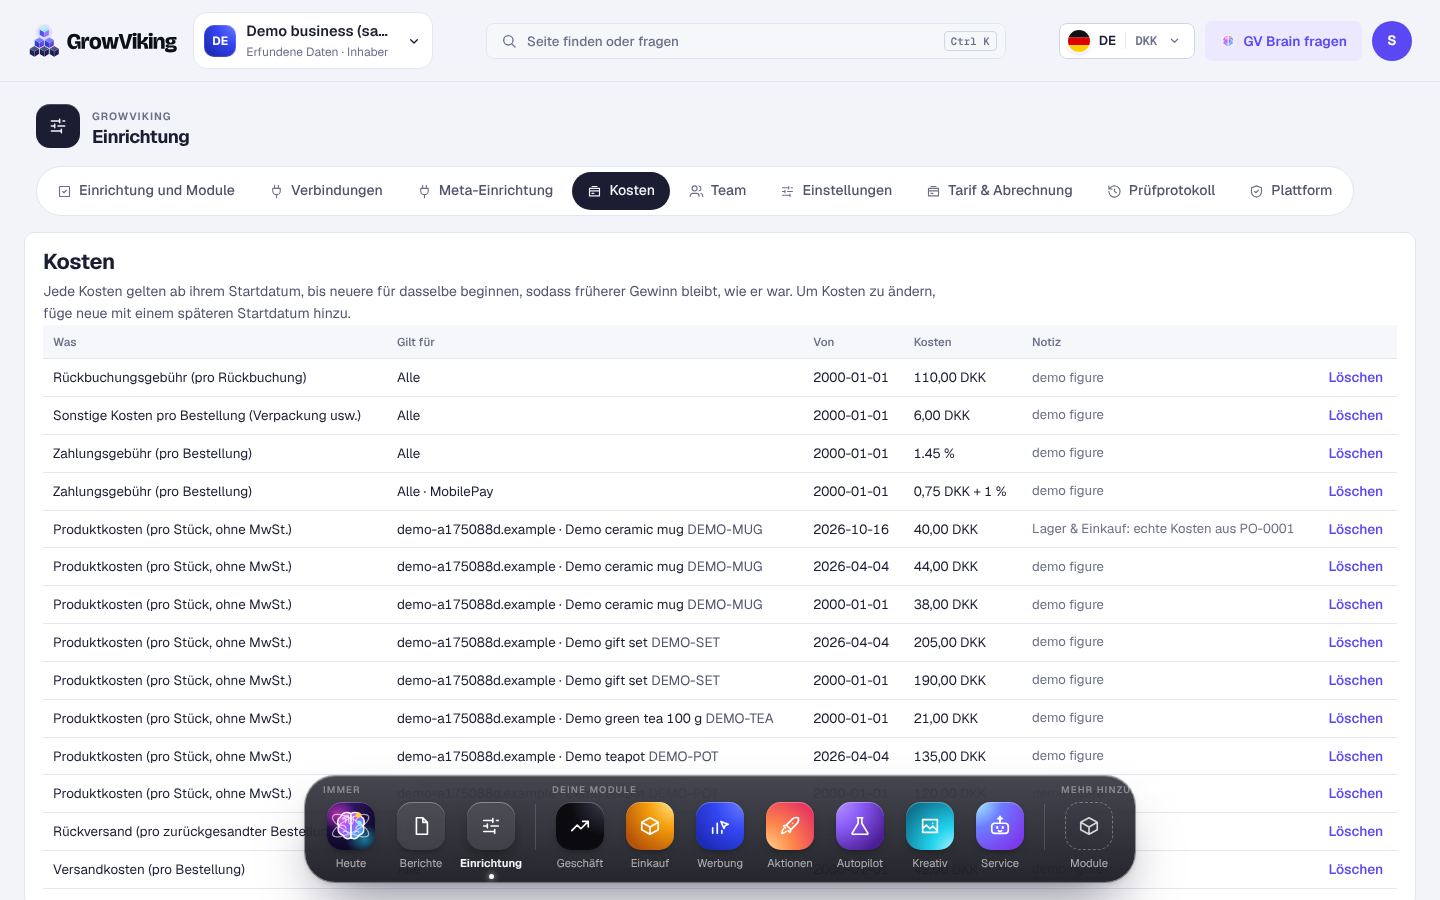Delete the Rückbuchungsgebühr cost row
Screen dimensions: 1440x900
pyautogui.click(x=1355, y=378)
